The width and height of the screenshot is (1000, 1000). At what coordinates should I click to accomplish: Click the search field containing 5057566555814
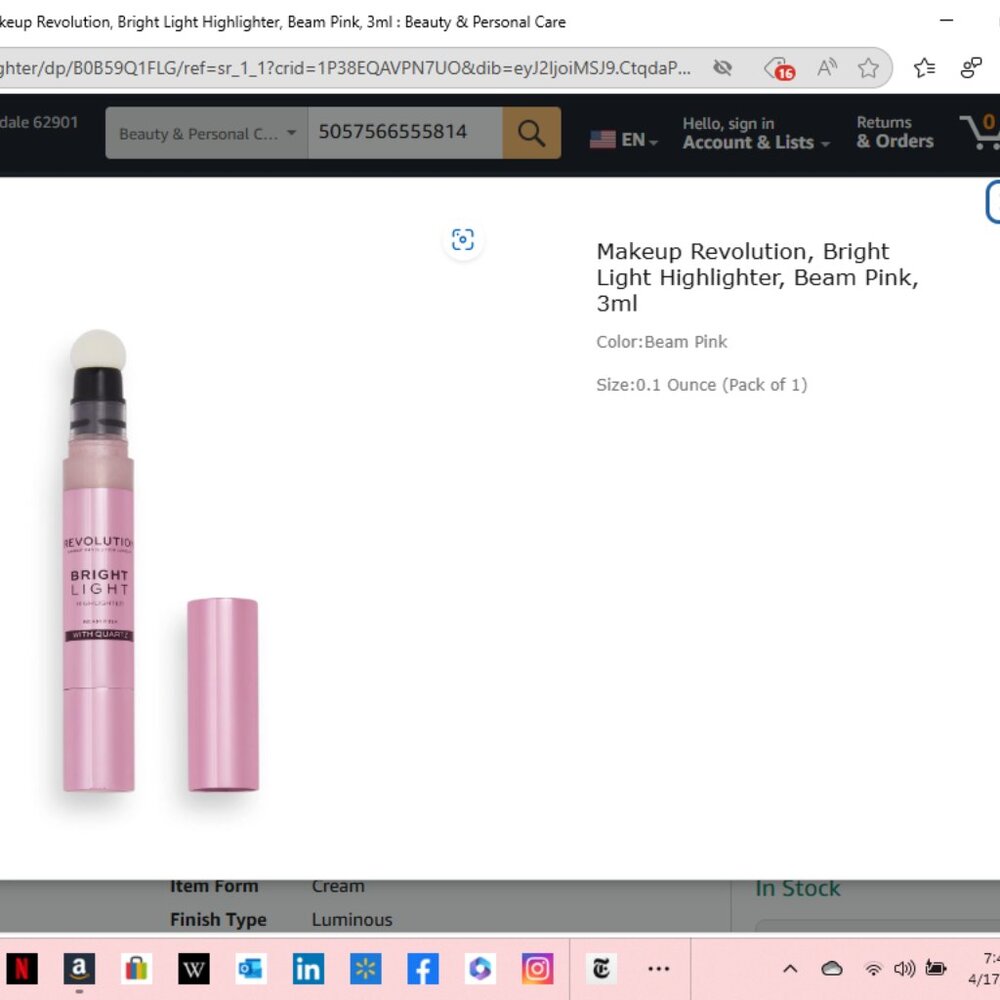[405, 133]
